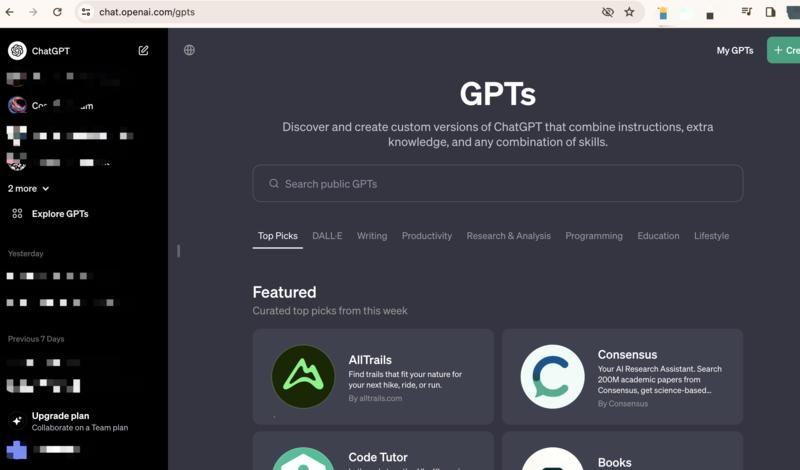Click the Search public GPTs field
Viewport: 800px width, 470px height.
click(x=497, y=183)
